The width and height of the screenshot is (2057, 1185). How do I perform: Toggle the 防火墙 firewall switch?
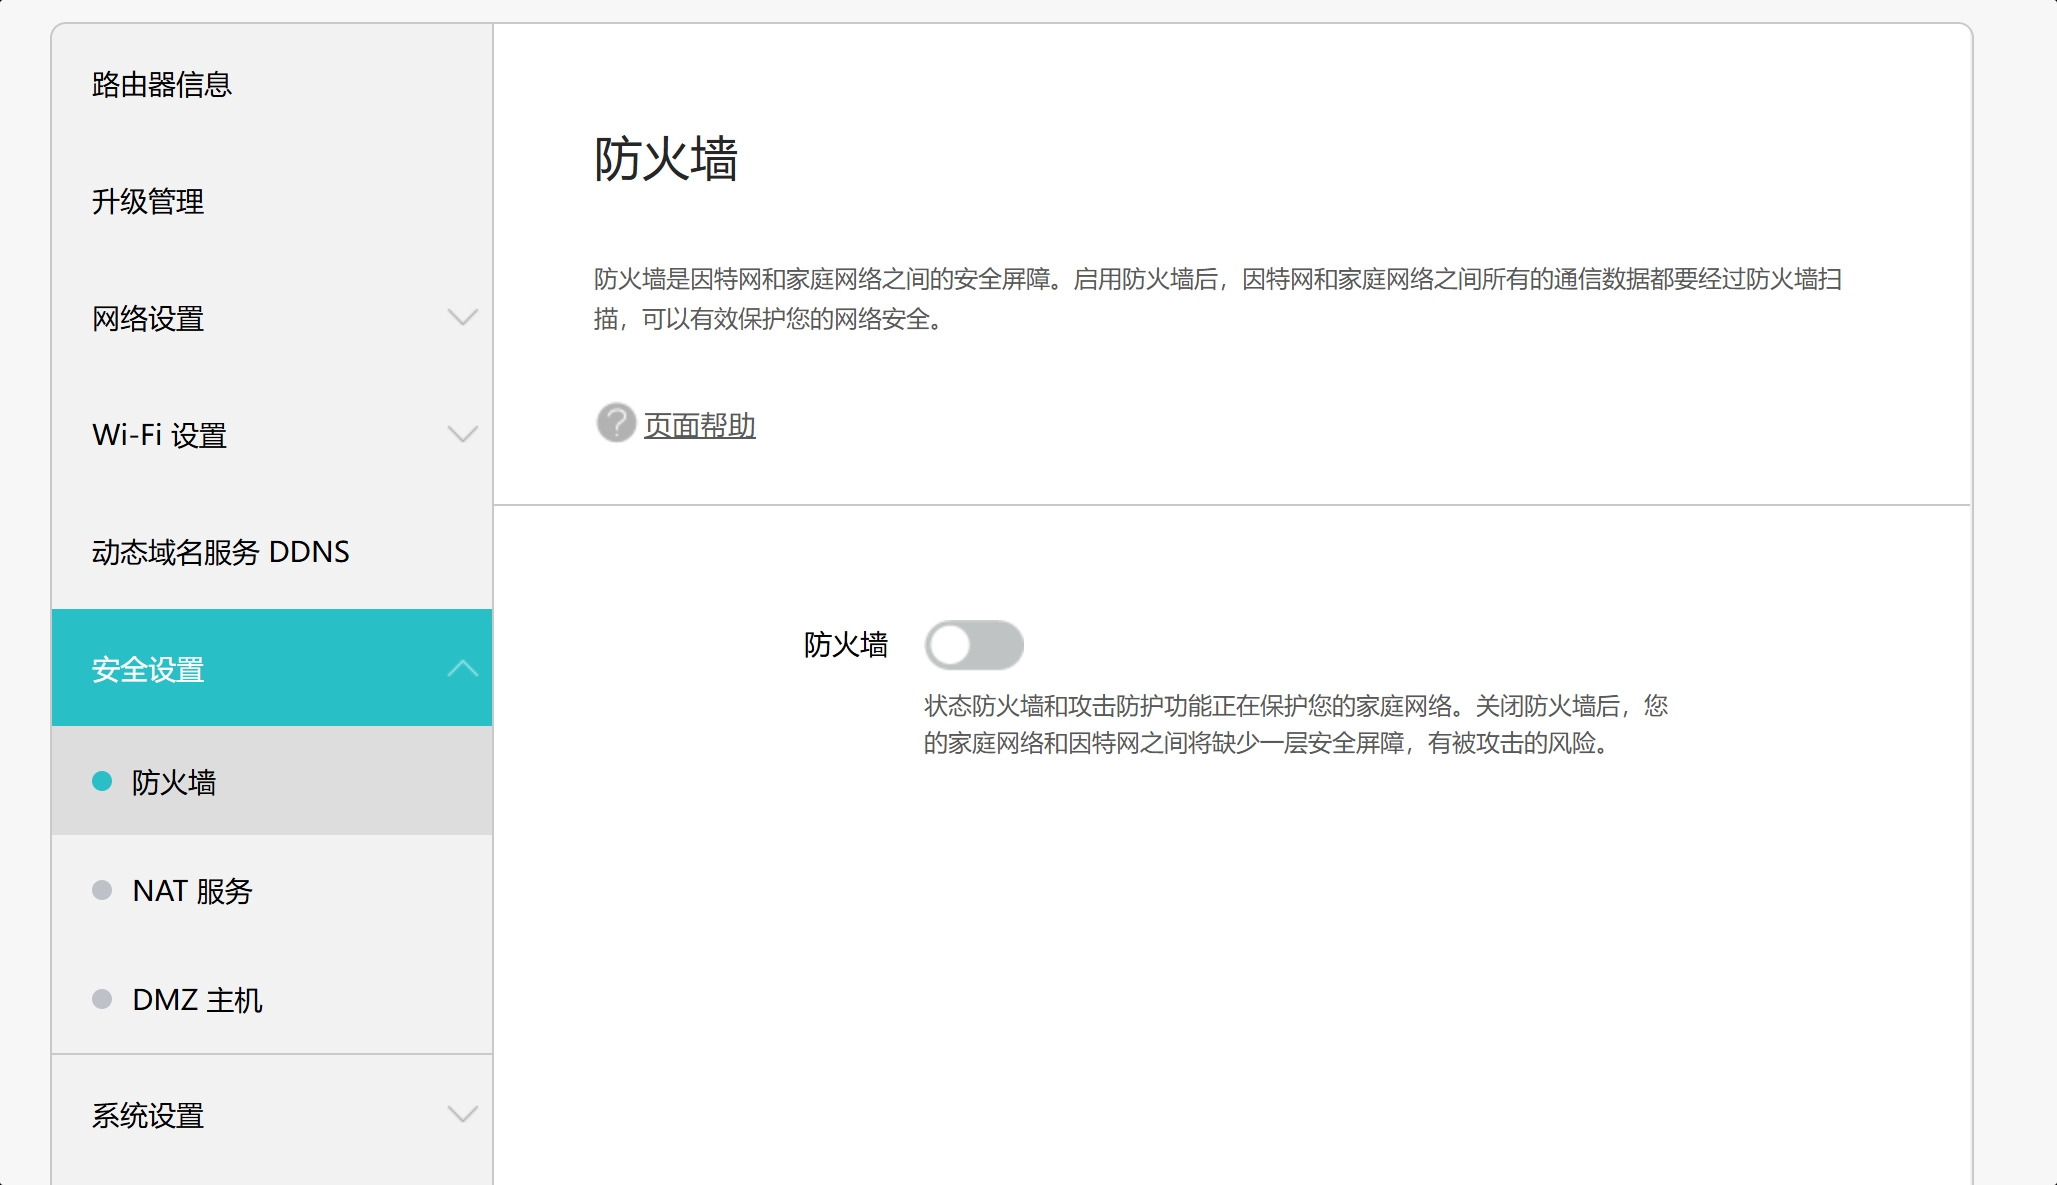[x=973, y=645]
